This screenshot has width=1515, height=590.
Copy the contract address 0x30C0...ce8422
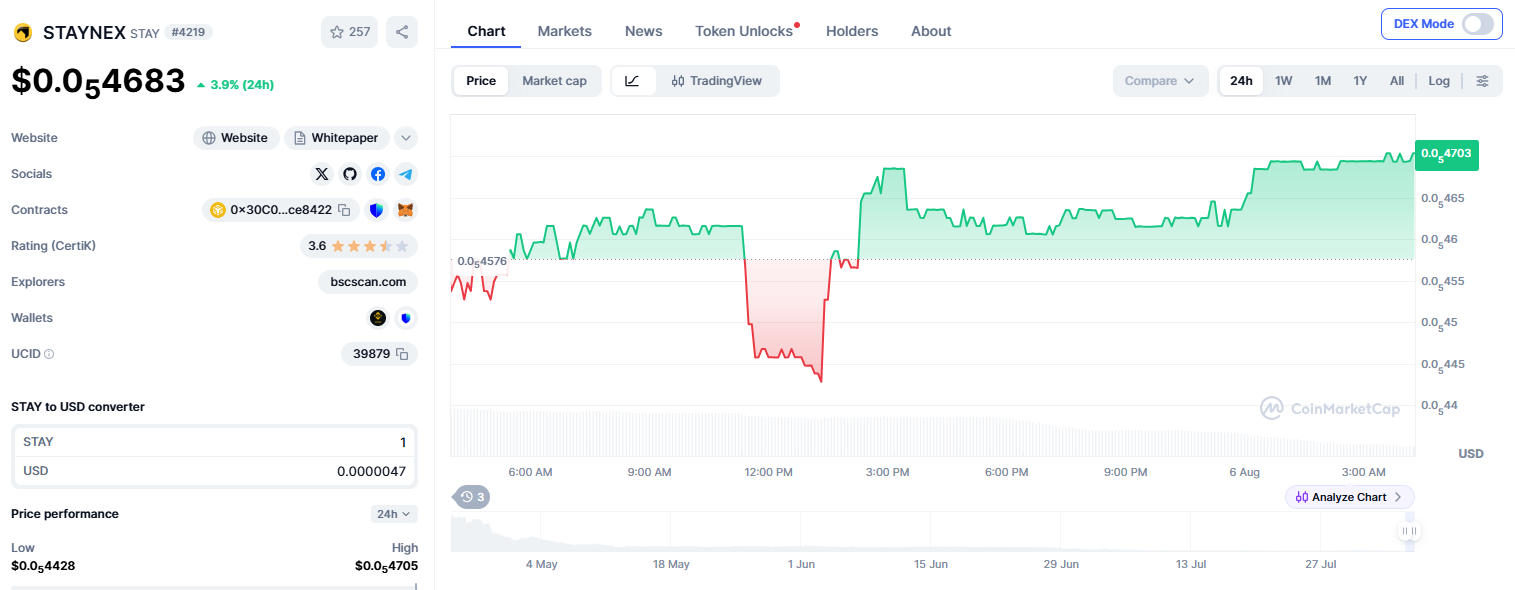coord(343,210)
